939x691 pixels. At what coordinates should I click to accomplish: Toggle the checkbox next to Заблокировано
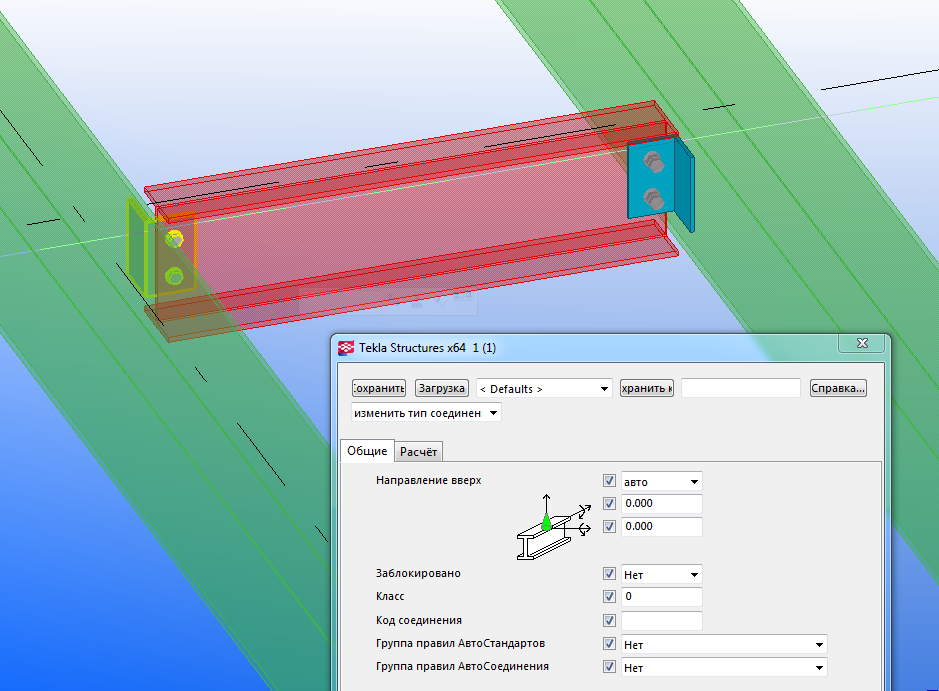click(609, 575)
